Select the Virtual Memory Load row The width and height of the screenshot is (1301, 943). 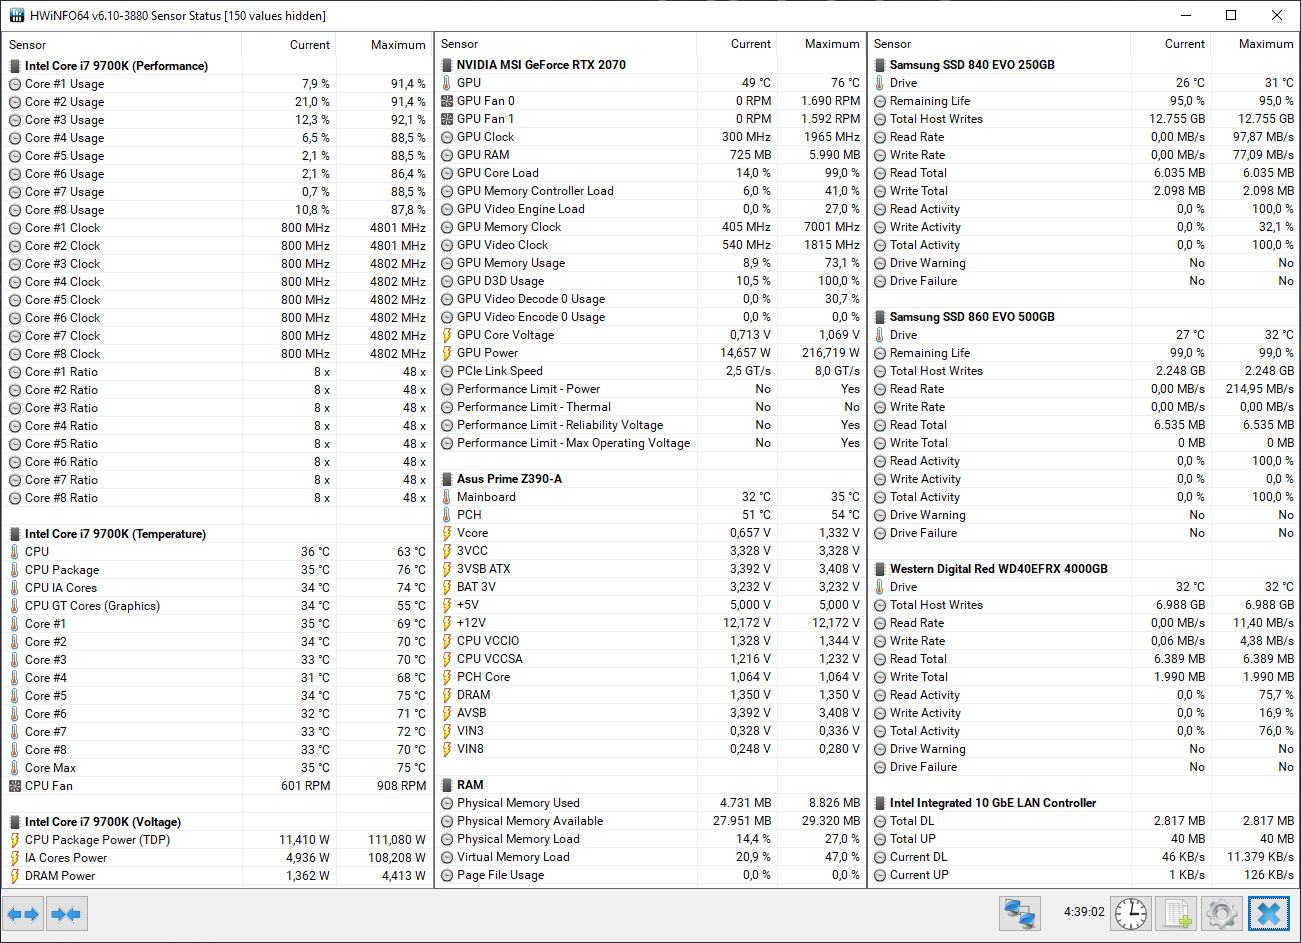coord(651,857)
